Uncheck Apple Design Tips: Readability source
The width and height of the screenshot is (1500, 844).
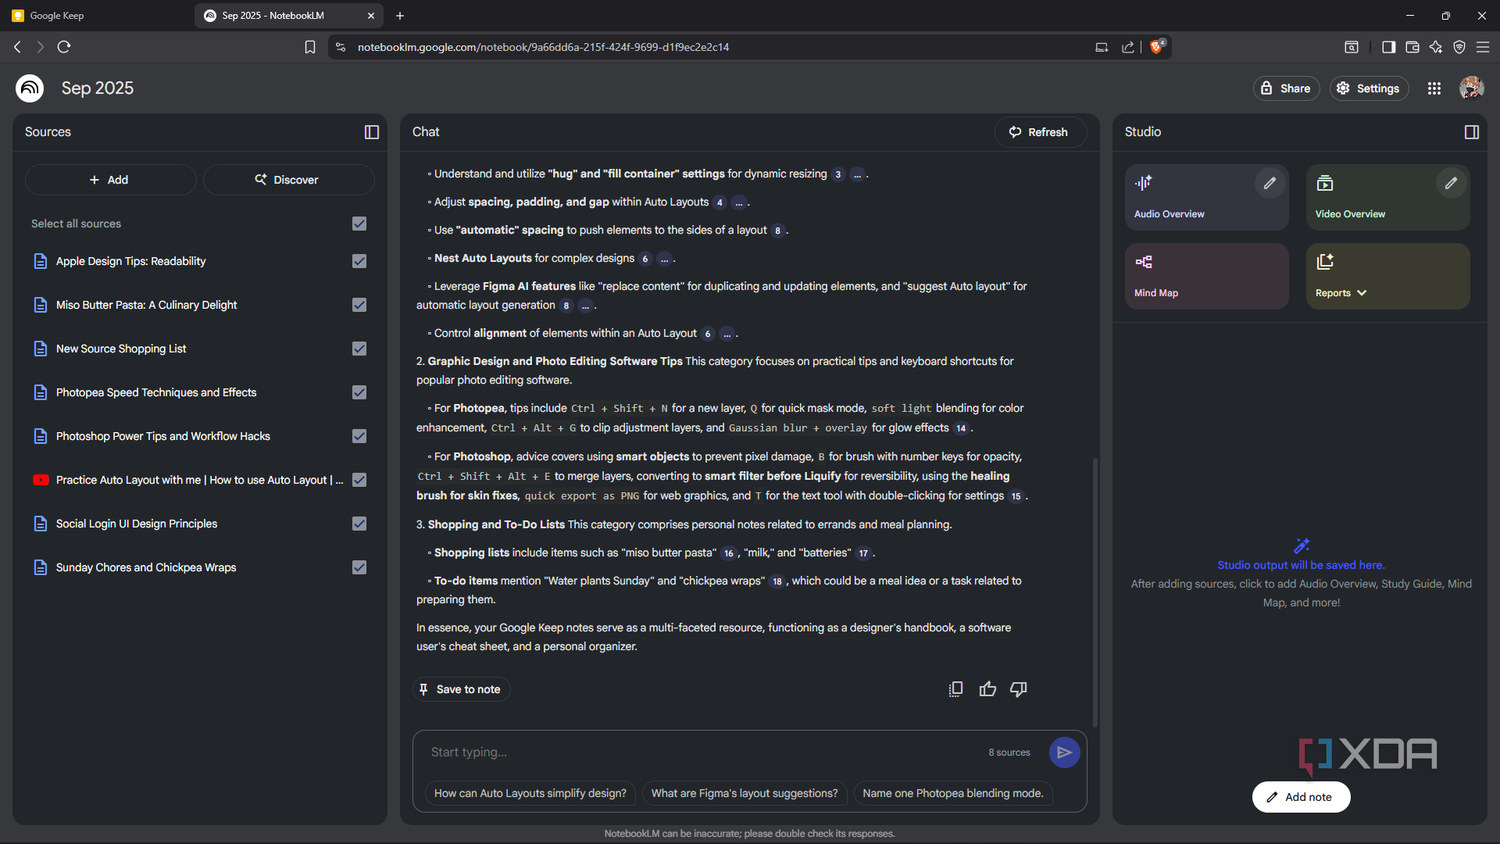click(x=359, y=261)
